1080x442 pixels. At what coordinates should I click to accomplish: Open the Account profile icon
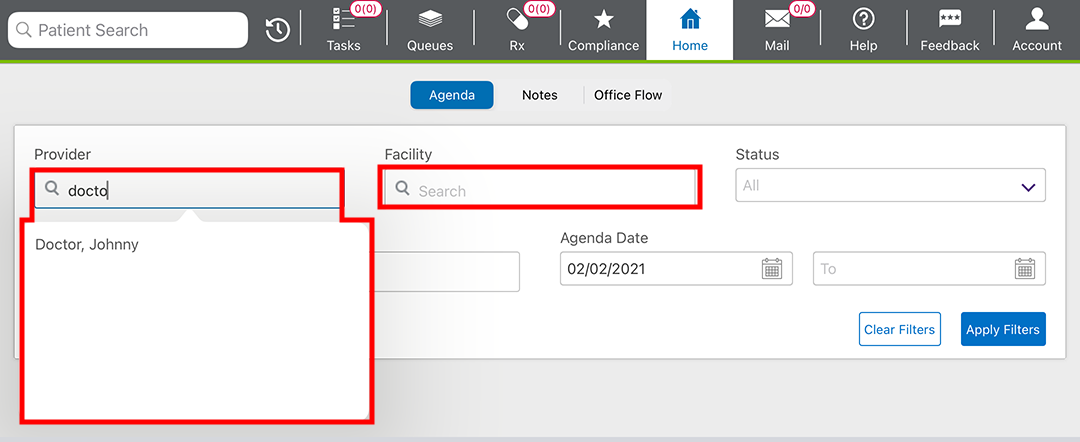coord(1037,20)
